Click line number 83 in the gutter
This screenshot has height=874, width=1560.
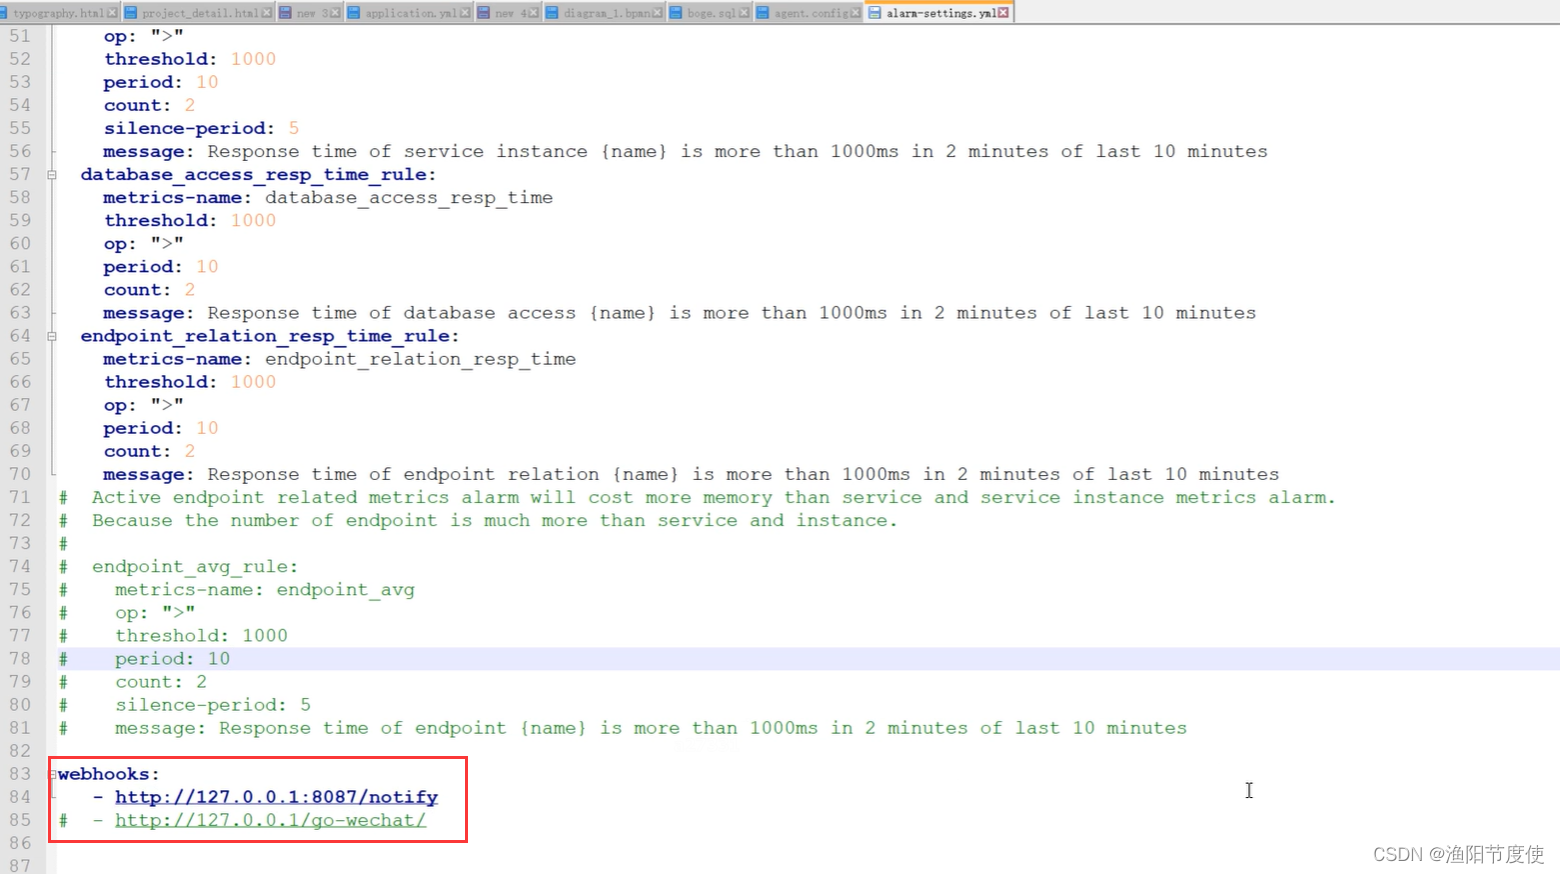pyautogui.click(x=20, y=774)
